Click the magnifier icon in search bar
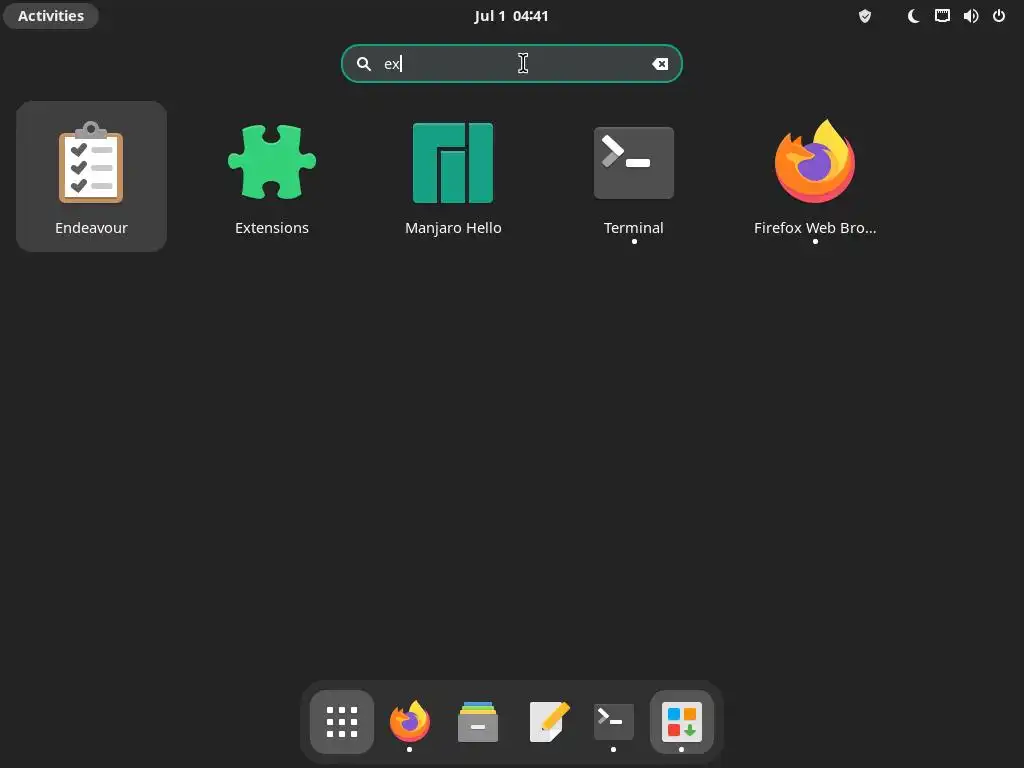 (x=364, y=63)
